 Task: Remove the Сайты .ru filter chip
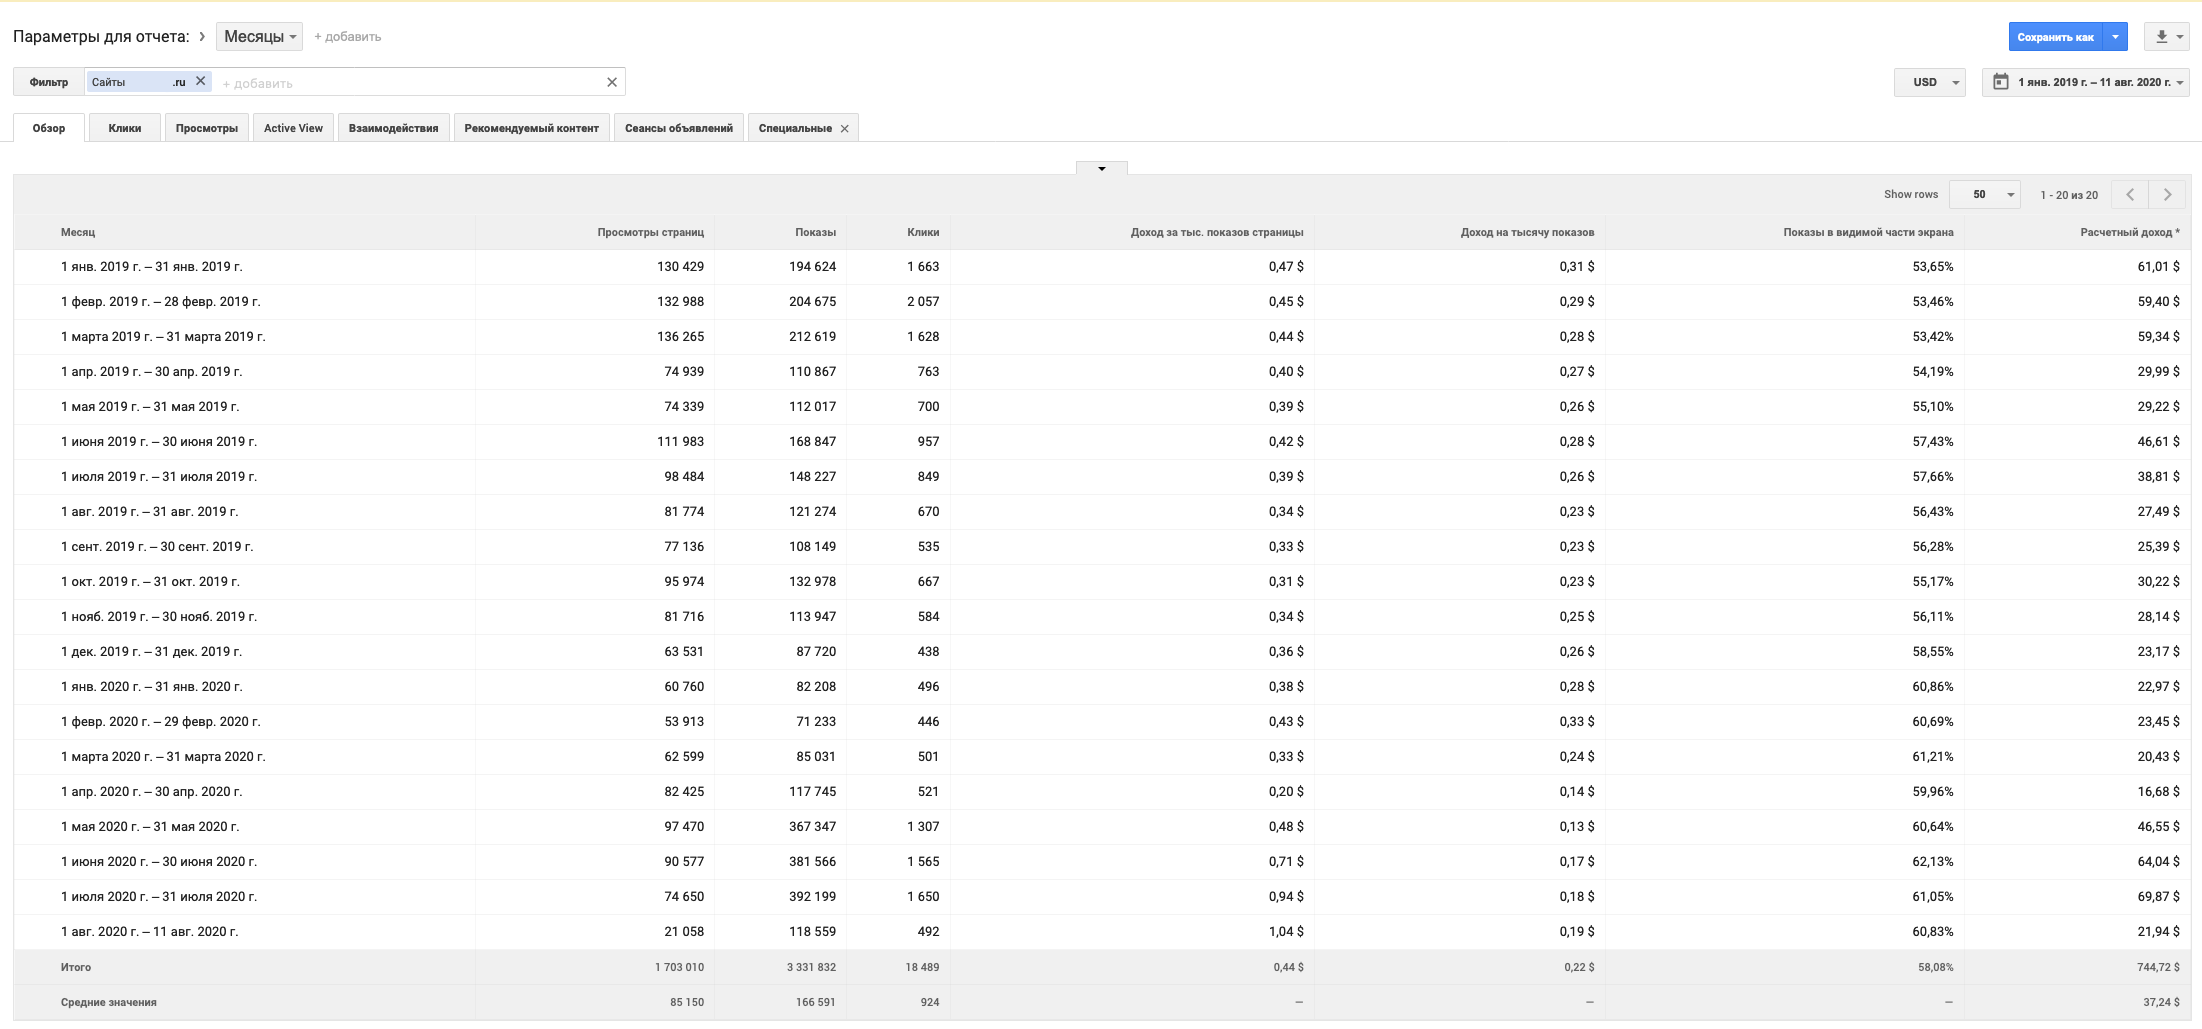click(201, 81)
